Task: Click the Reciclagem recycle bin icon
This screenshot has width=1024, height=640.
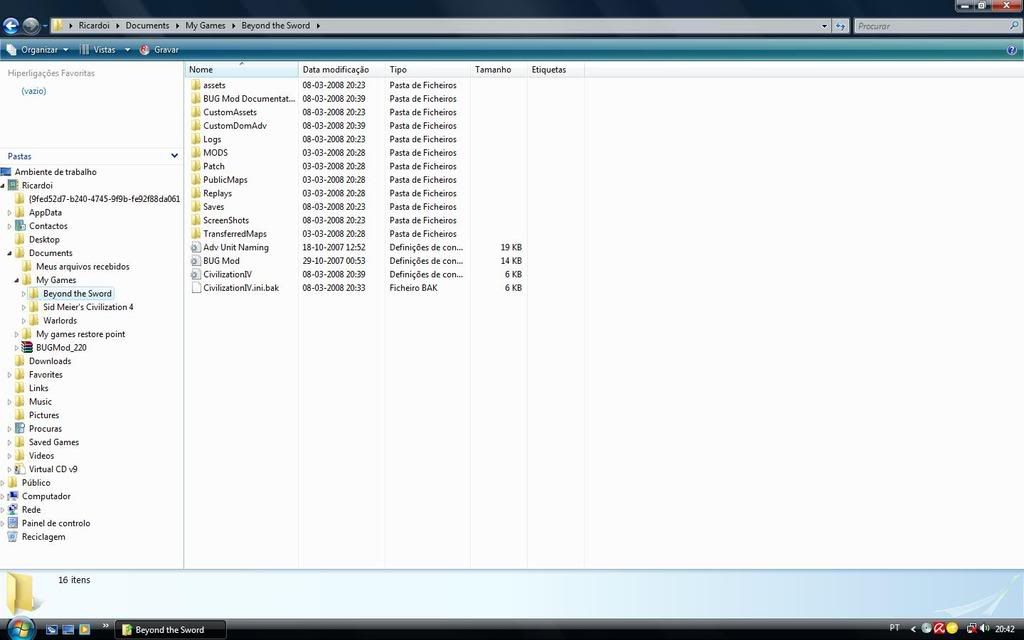Action: [x=12, y=537]
